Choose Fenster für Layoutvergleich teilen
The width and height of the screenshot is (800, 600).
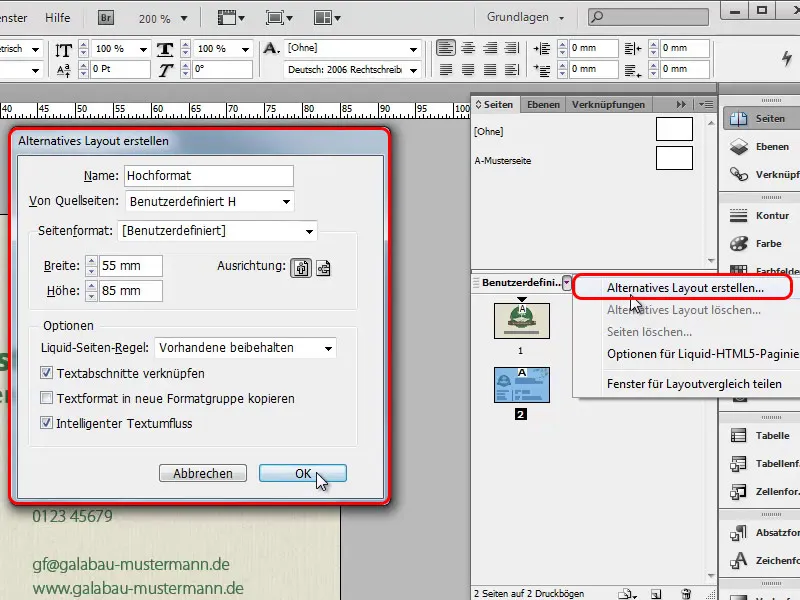pyautogui.click(x=694, y=384)
